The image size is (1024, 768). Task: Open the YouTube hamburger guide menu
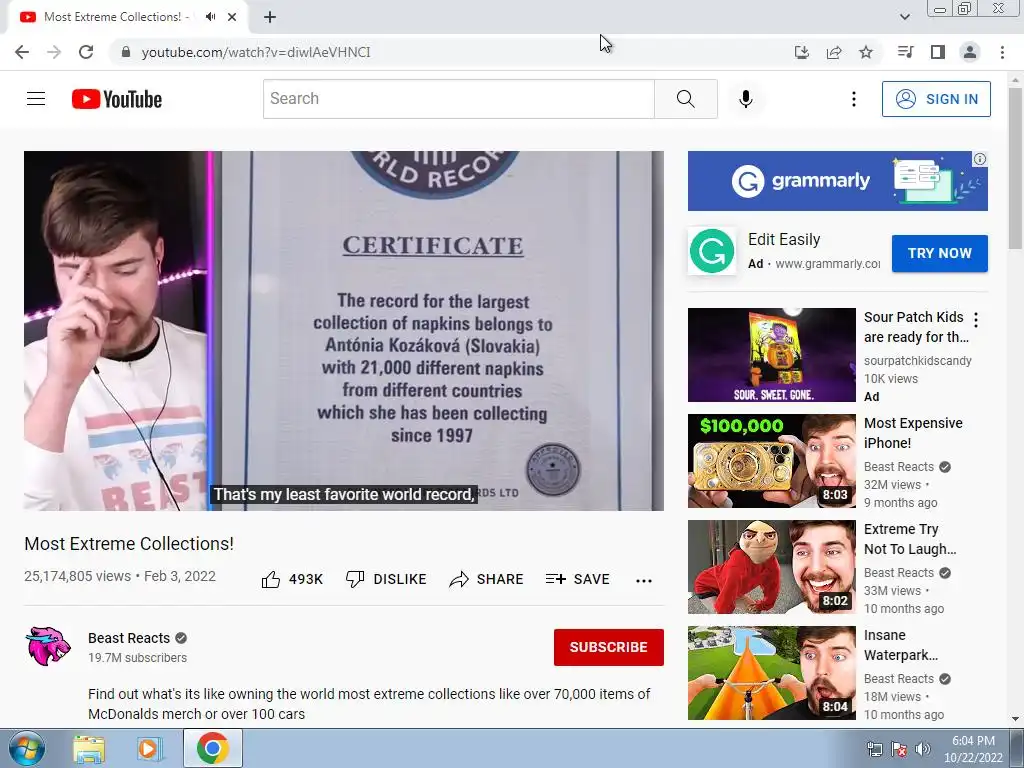(x=36, y=99)
